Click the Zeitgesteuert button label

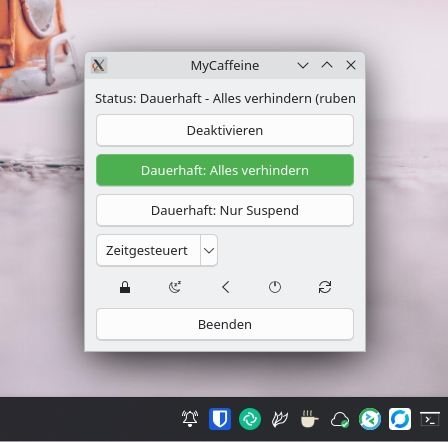point(148,250)
